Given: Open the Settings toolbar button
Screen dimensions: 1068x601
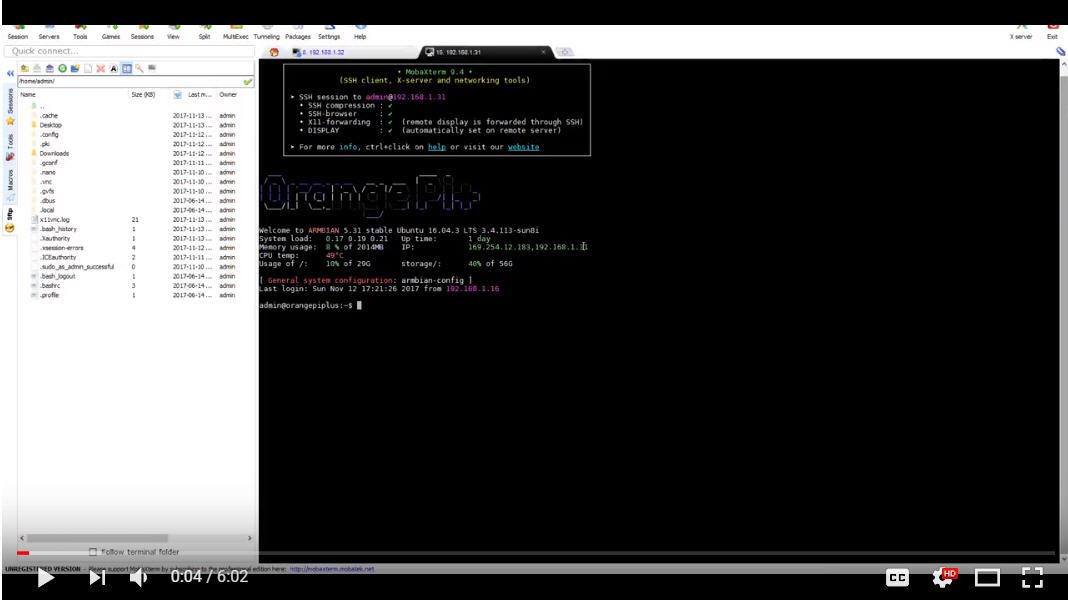Looking at the screenshot, I should [329, 33].
